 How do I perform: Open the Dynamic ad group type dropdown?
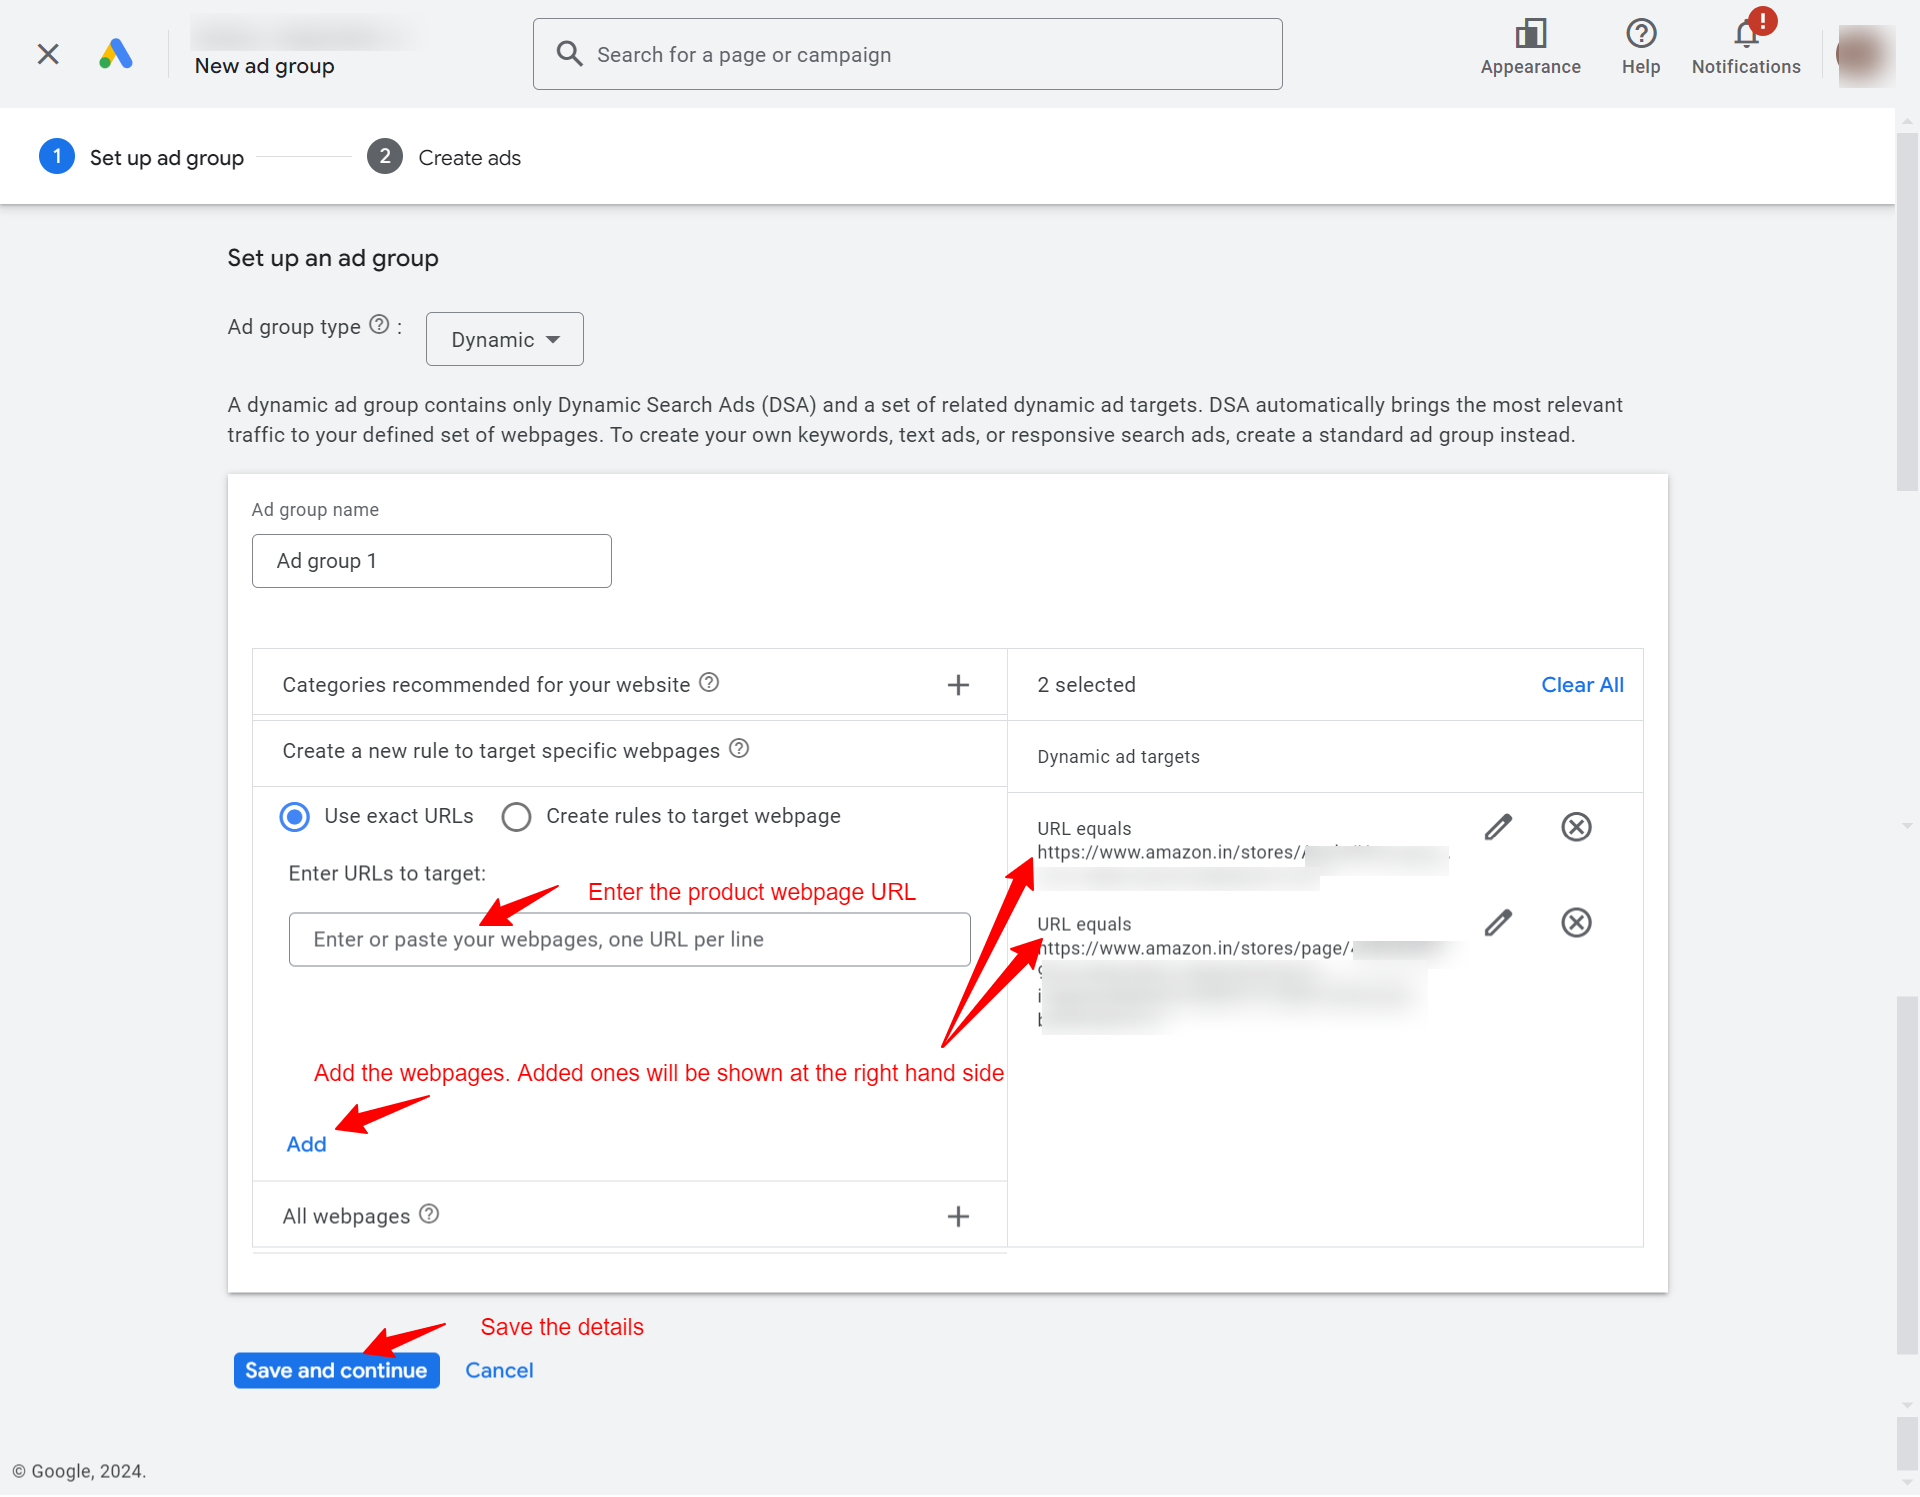click(x=505, y=340)
